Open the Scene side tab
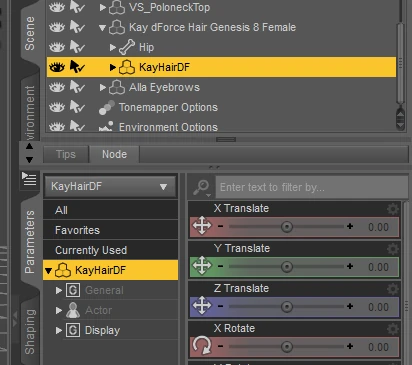 [x=30, y=33]
